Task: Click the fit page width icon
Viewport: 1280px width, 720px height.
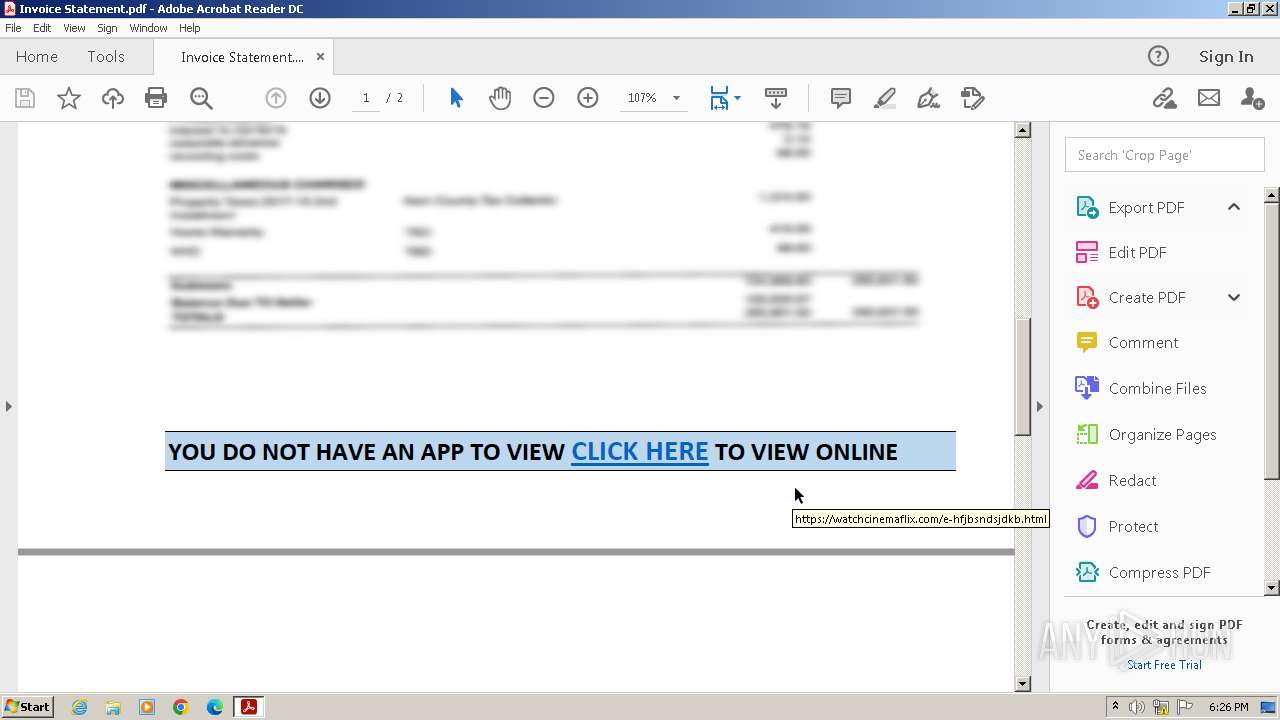Action: pyautogui.click(x=719, y=98)
